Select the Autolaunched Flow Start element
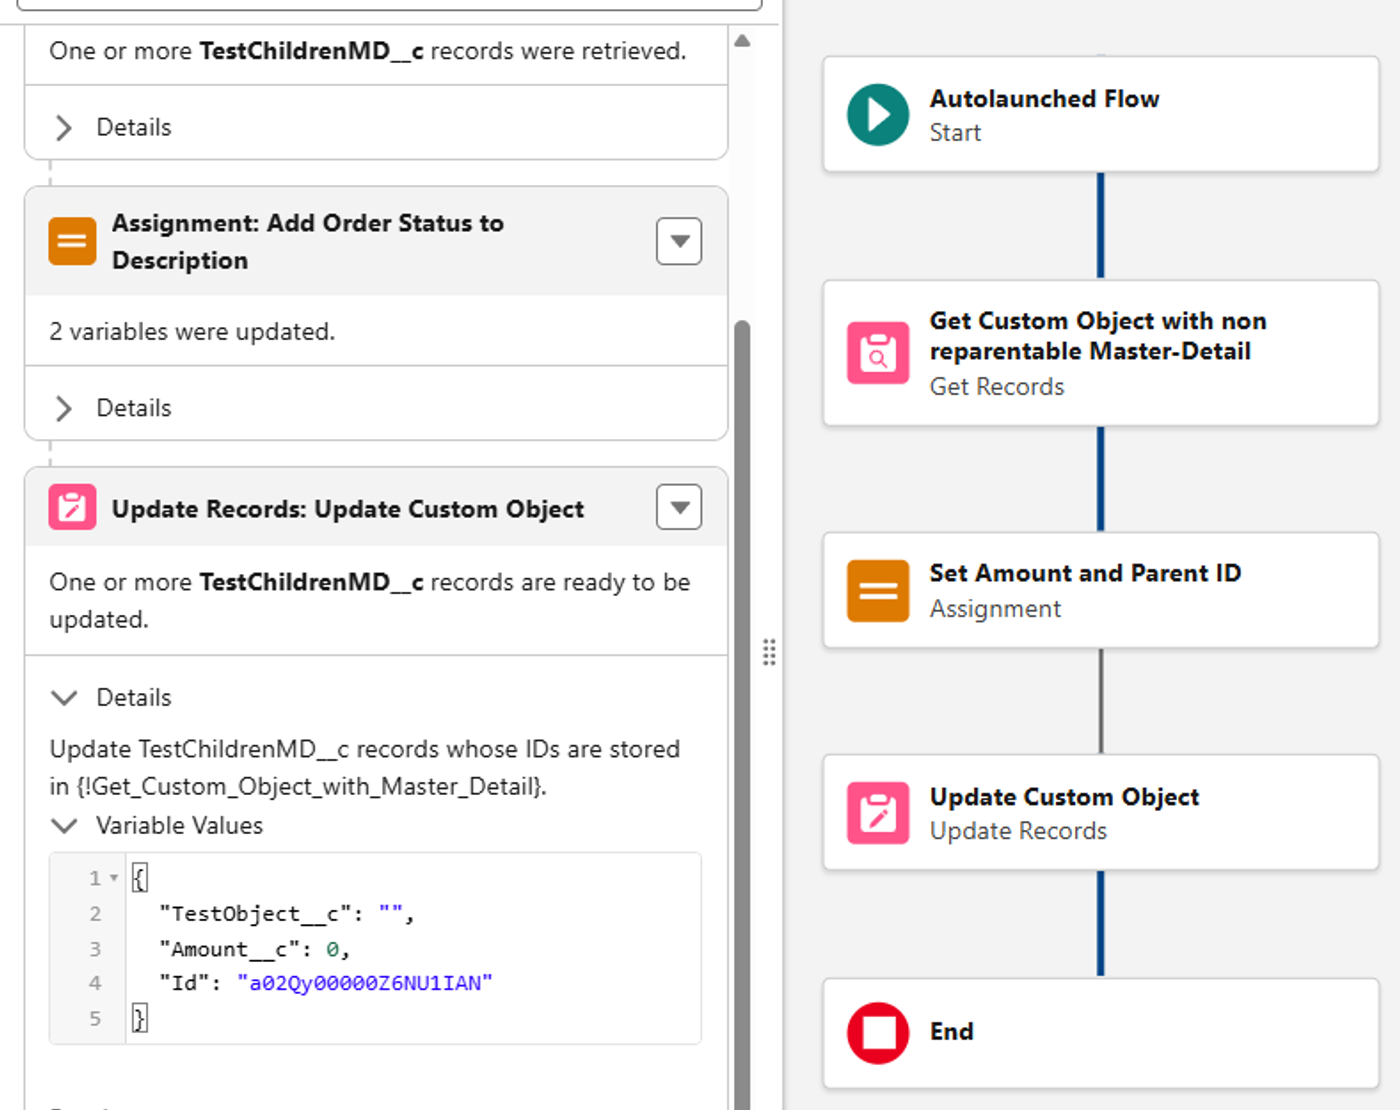 [x=1101, y=114]
